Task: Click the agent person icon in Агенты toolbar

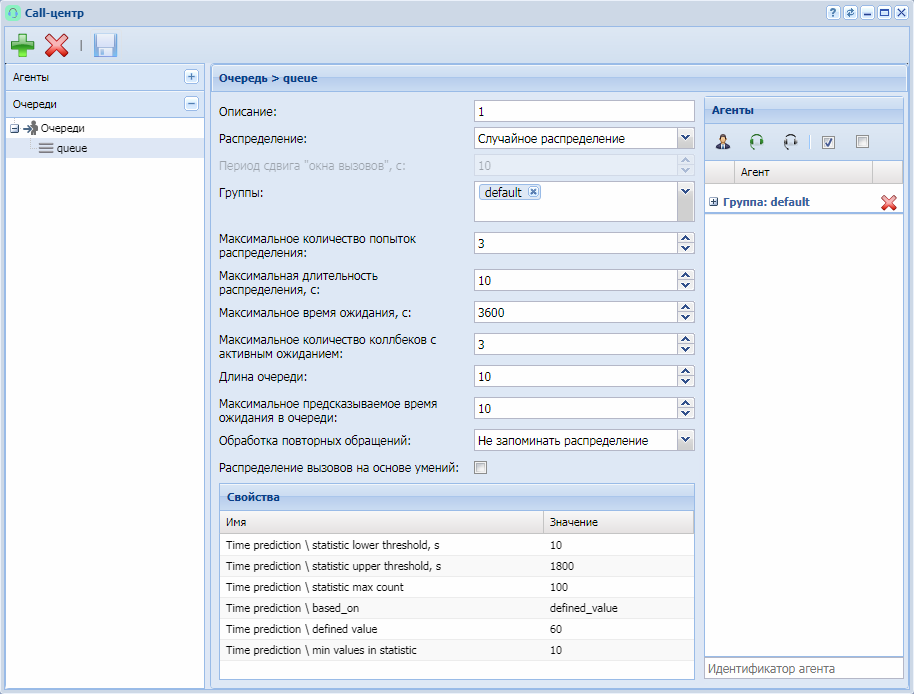Action: click(x=723, y=142)
